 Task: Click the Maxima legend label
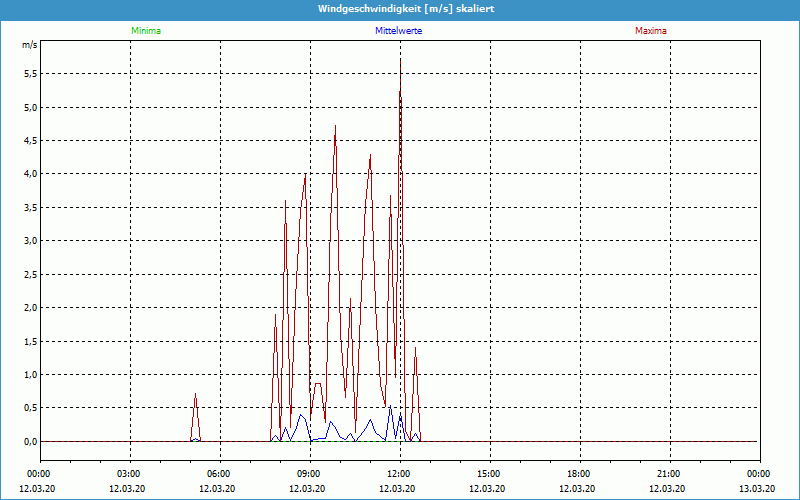pos(650,31)
